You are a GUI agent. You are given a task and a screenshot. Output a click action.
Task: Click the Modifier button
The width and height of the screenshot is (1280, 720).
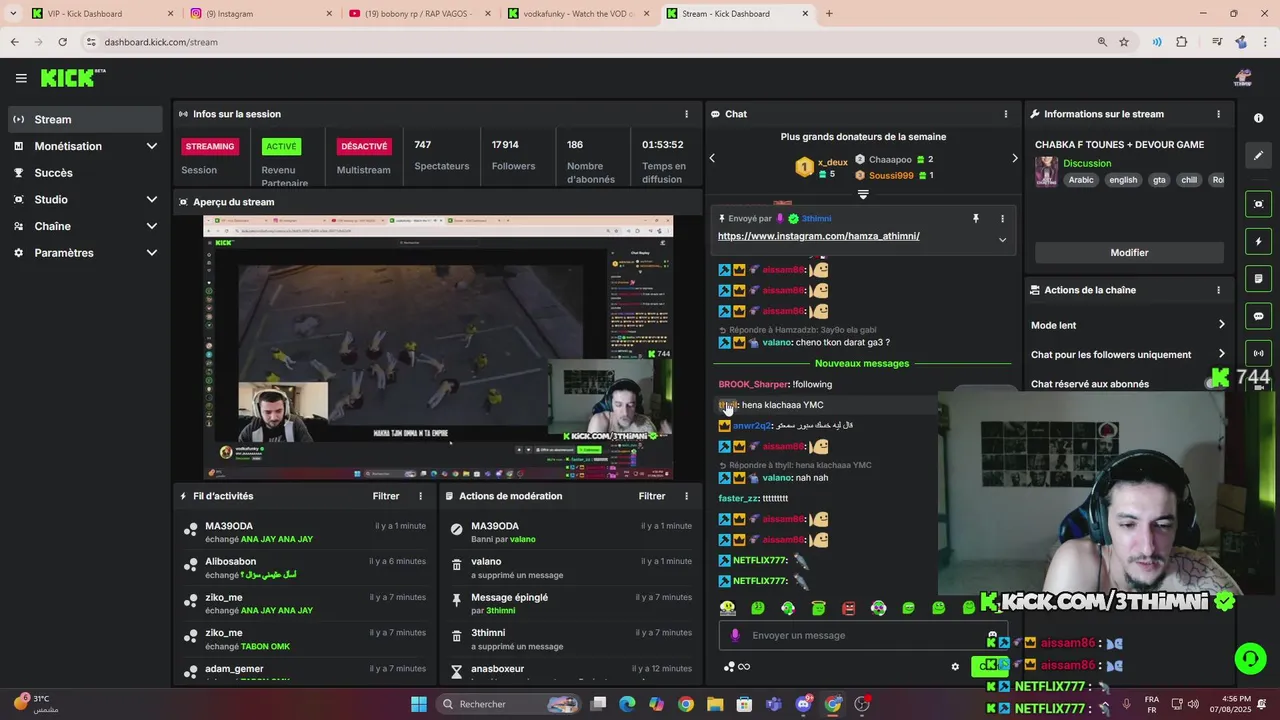(x=1129, y=253)
